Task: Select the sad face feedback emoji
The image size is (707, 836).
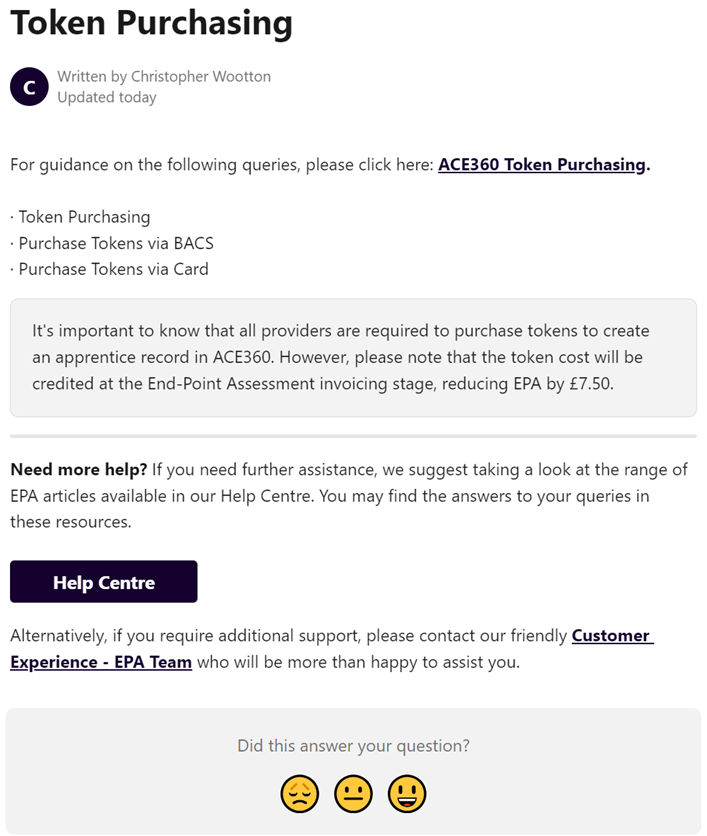Action: [x=299, y=793]
